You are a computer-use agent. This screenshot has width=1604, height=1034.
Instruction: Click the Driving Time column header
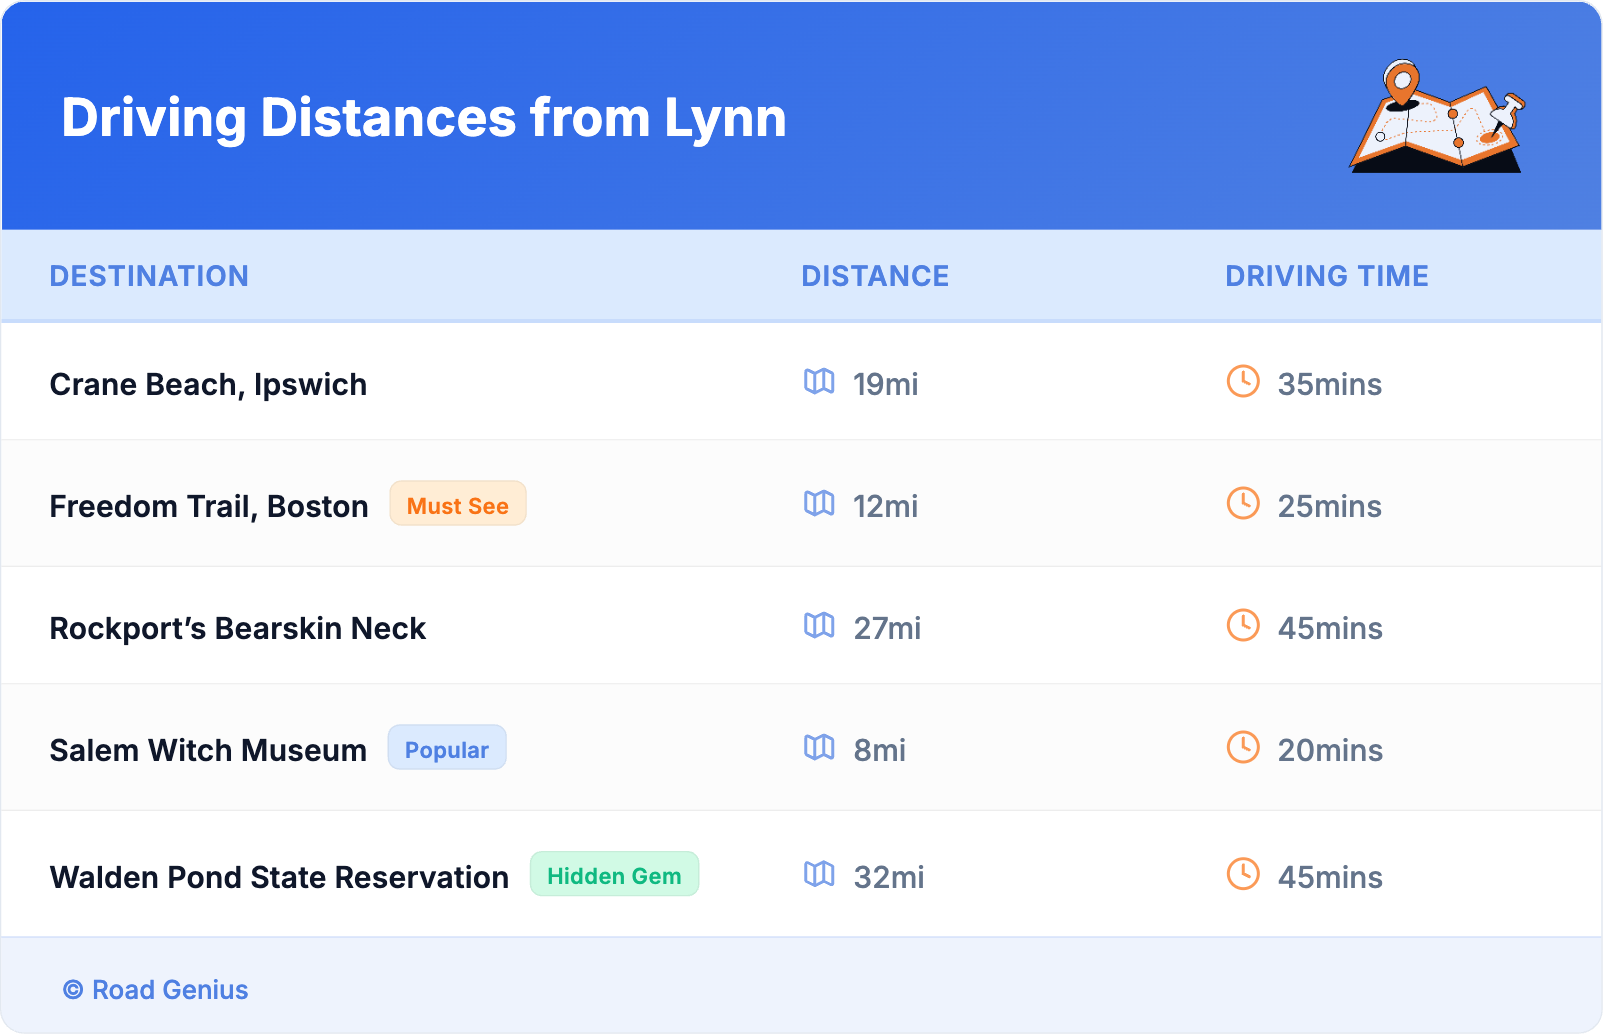[1326, 276]
